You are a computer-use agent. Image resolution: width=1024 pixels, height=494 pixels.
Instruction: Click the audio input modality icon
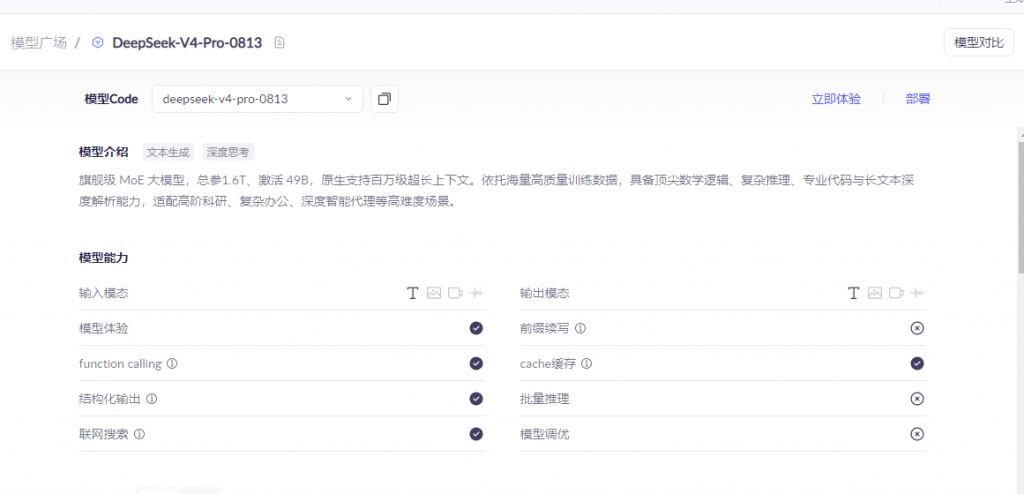(477, 293)
